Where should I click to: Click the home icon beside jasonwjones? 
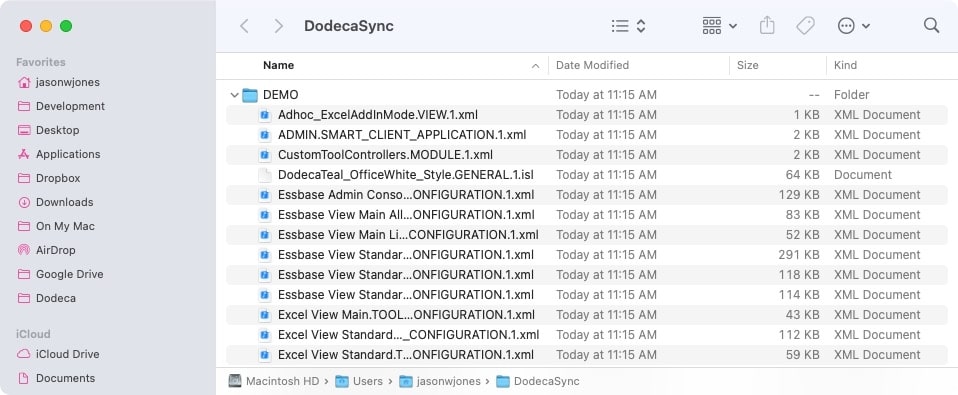click(x=24, y=82)
